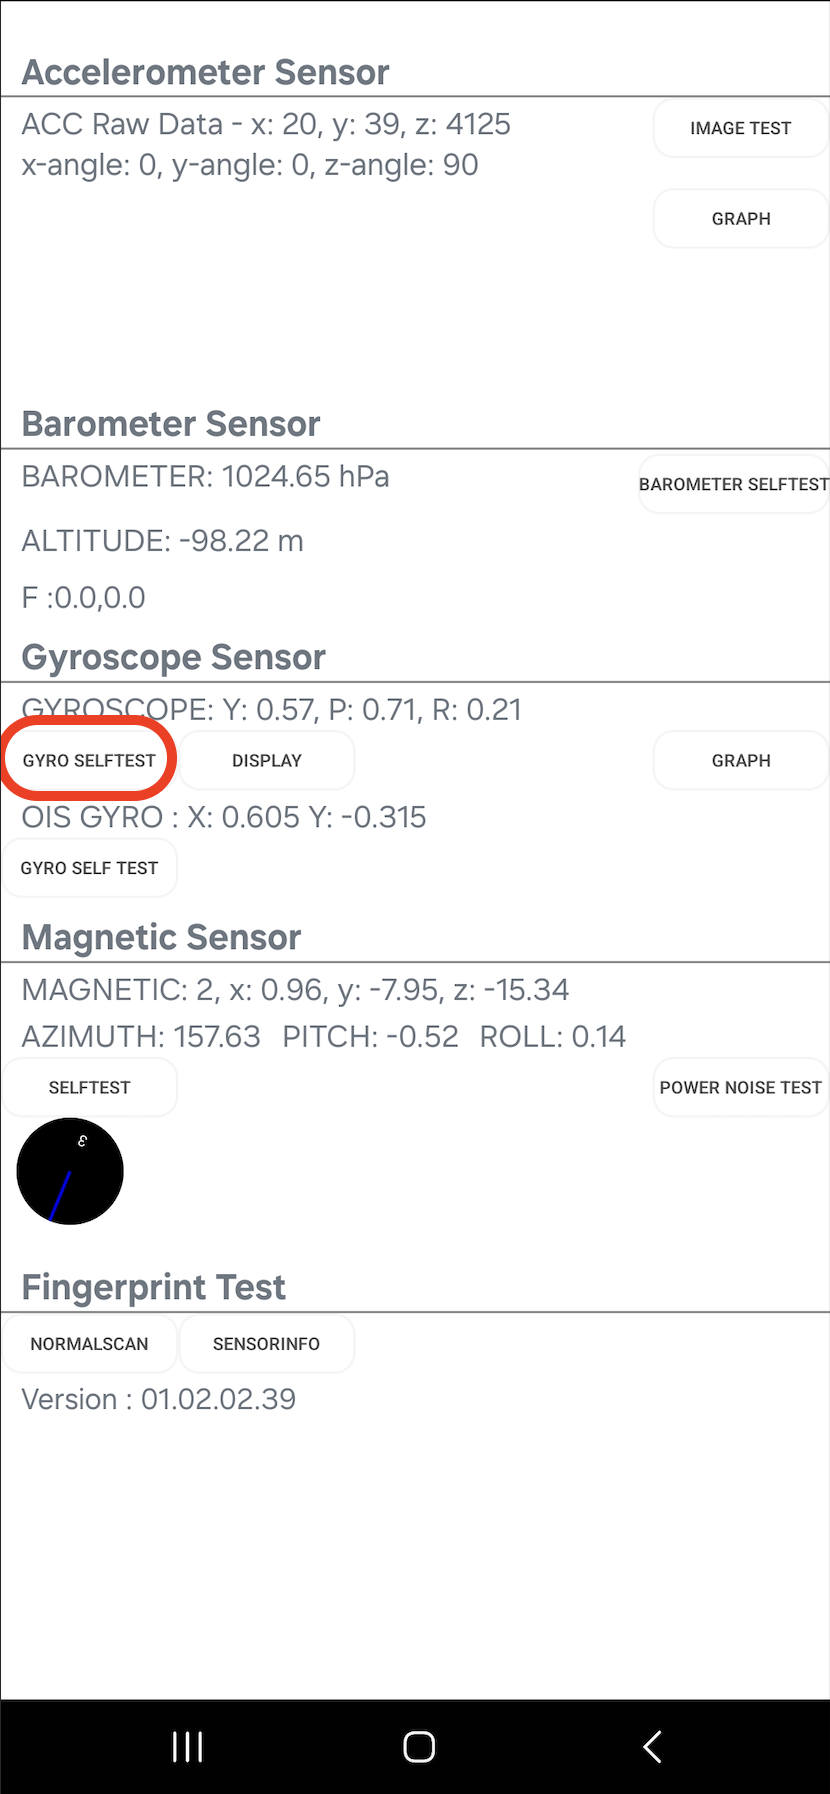Tap the Android back navigation icon
Screen dimensions: 830x1794
point(652,1746)
